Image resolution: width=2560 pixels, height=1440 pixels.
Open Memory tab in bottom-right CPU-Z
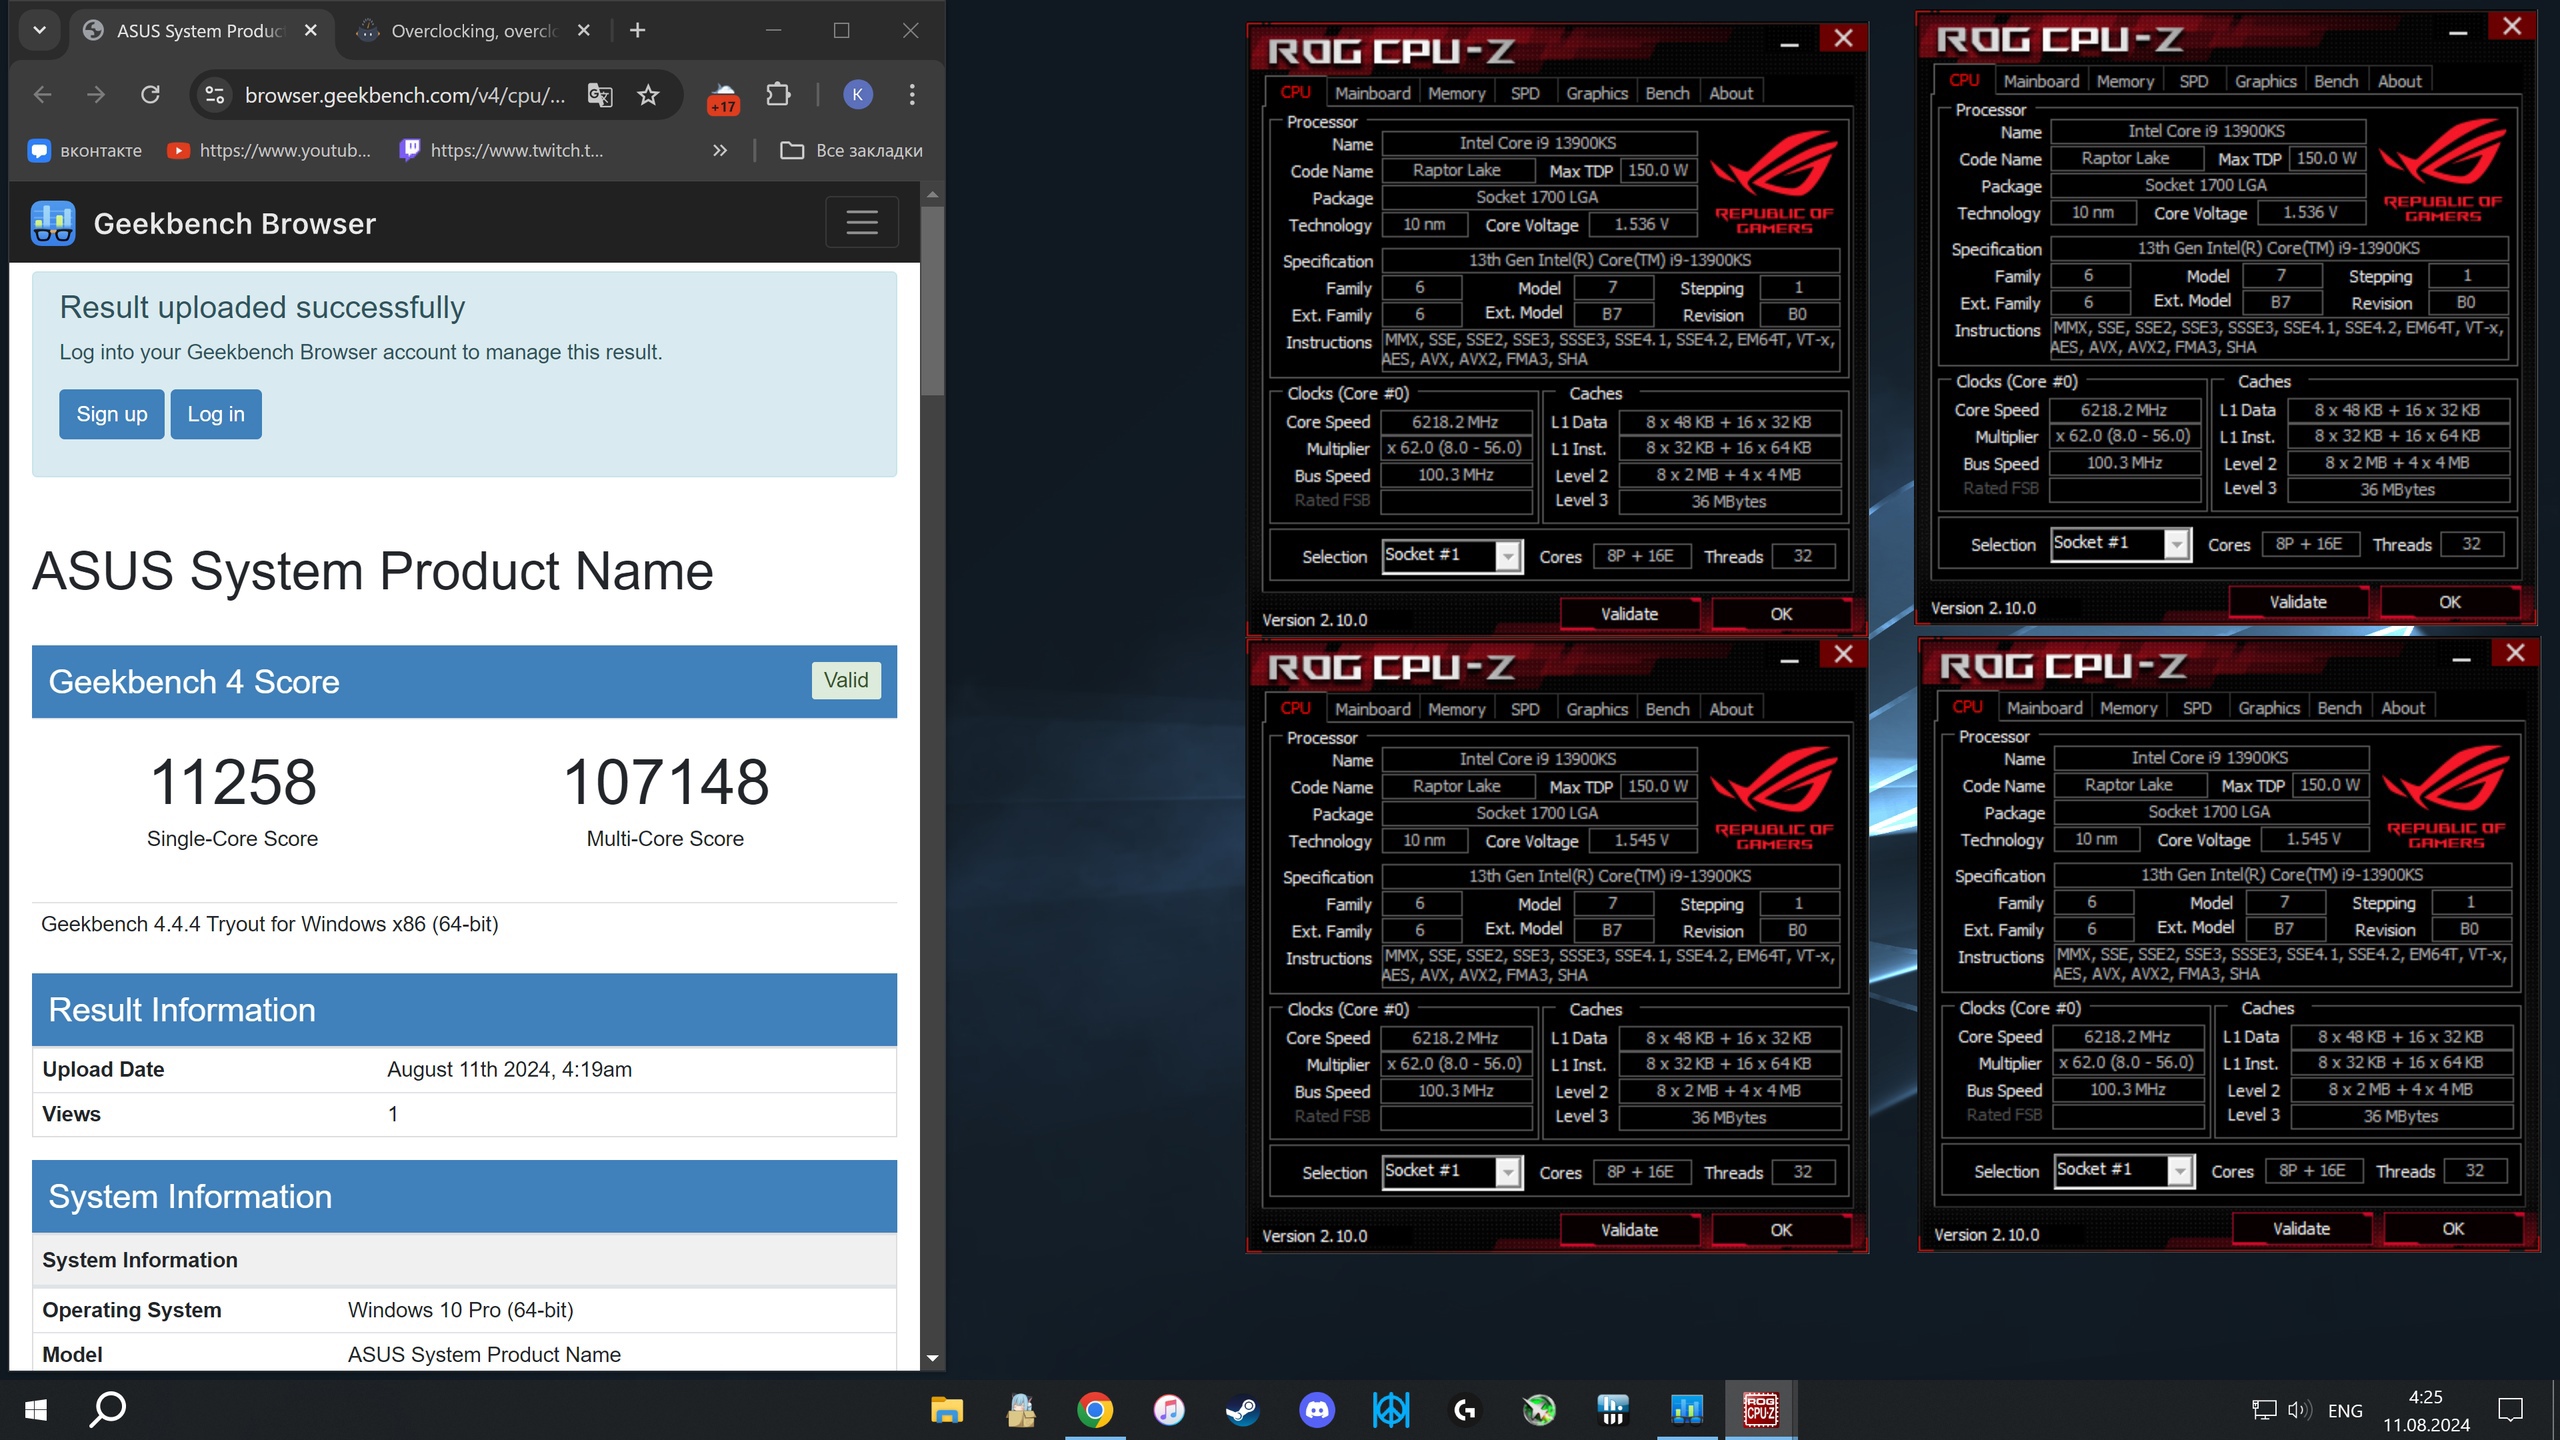pyautogui.click(x=2128, y=708)
